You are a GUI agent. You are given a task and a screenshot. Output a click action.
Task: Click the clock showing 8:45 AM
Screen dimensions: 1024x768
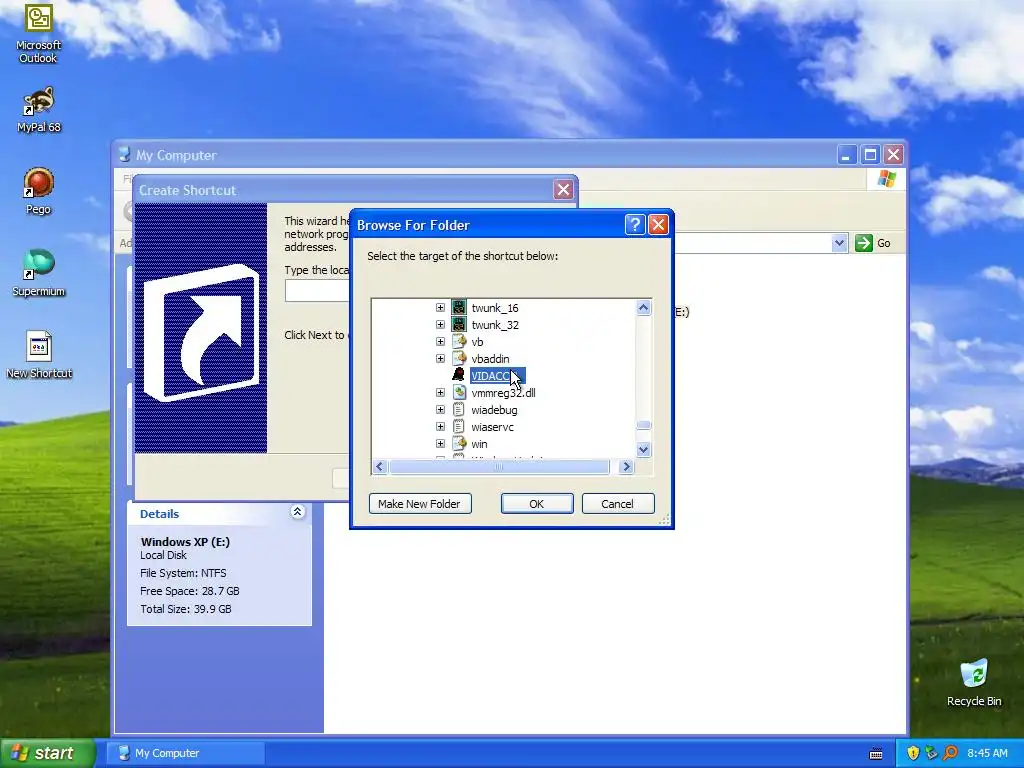pyautogui.click(x=987, y=753)
